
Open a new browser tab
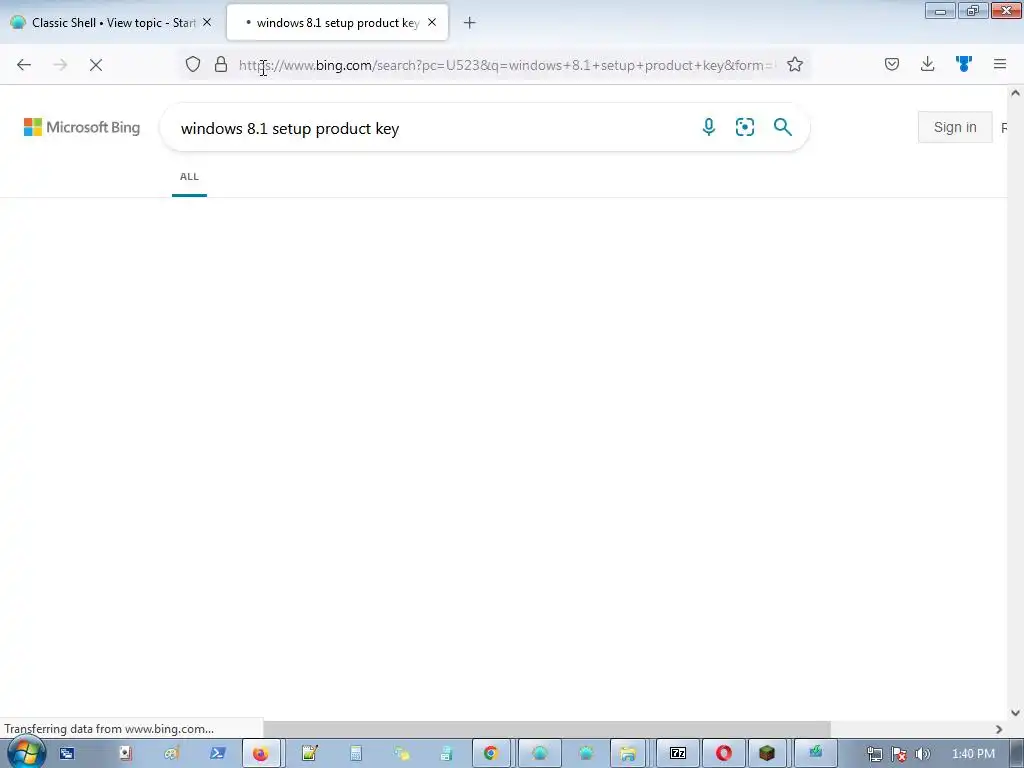coord(470,23)
